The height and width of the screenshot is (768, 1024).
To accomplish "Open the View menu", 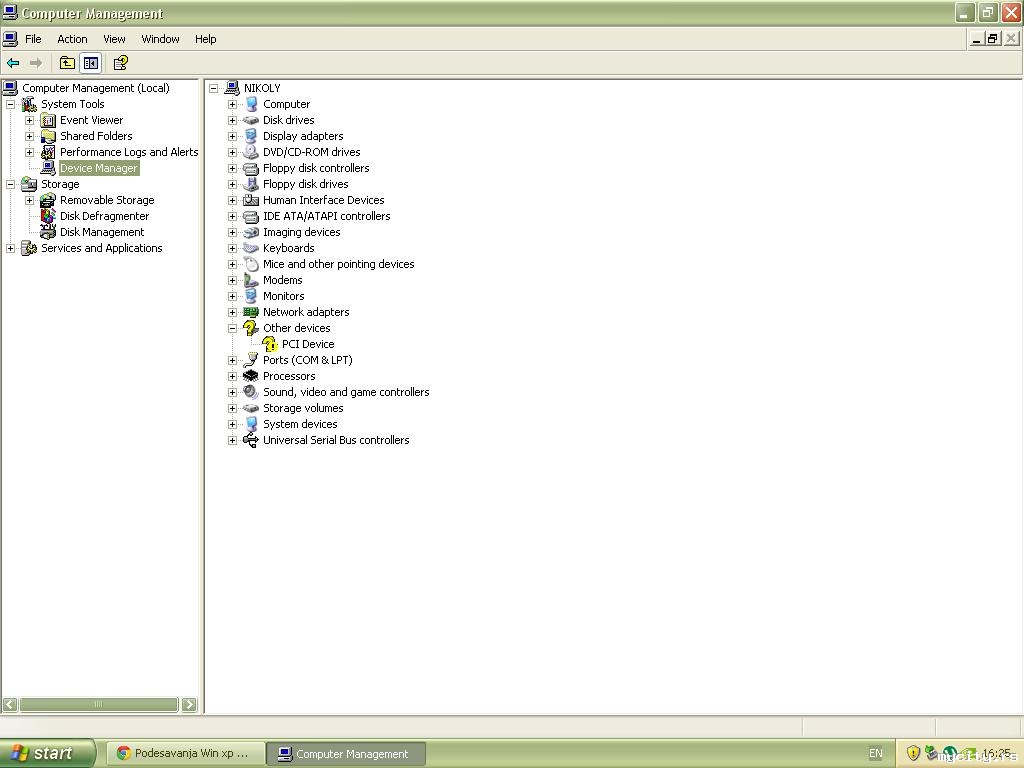I will (114, 39).
